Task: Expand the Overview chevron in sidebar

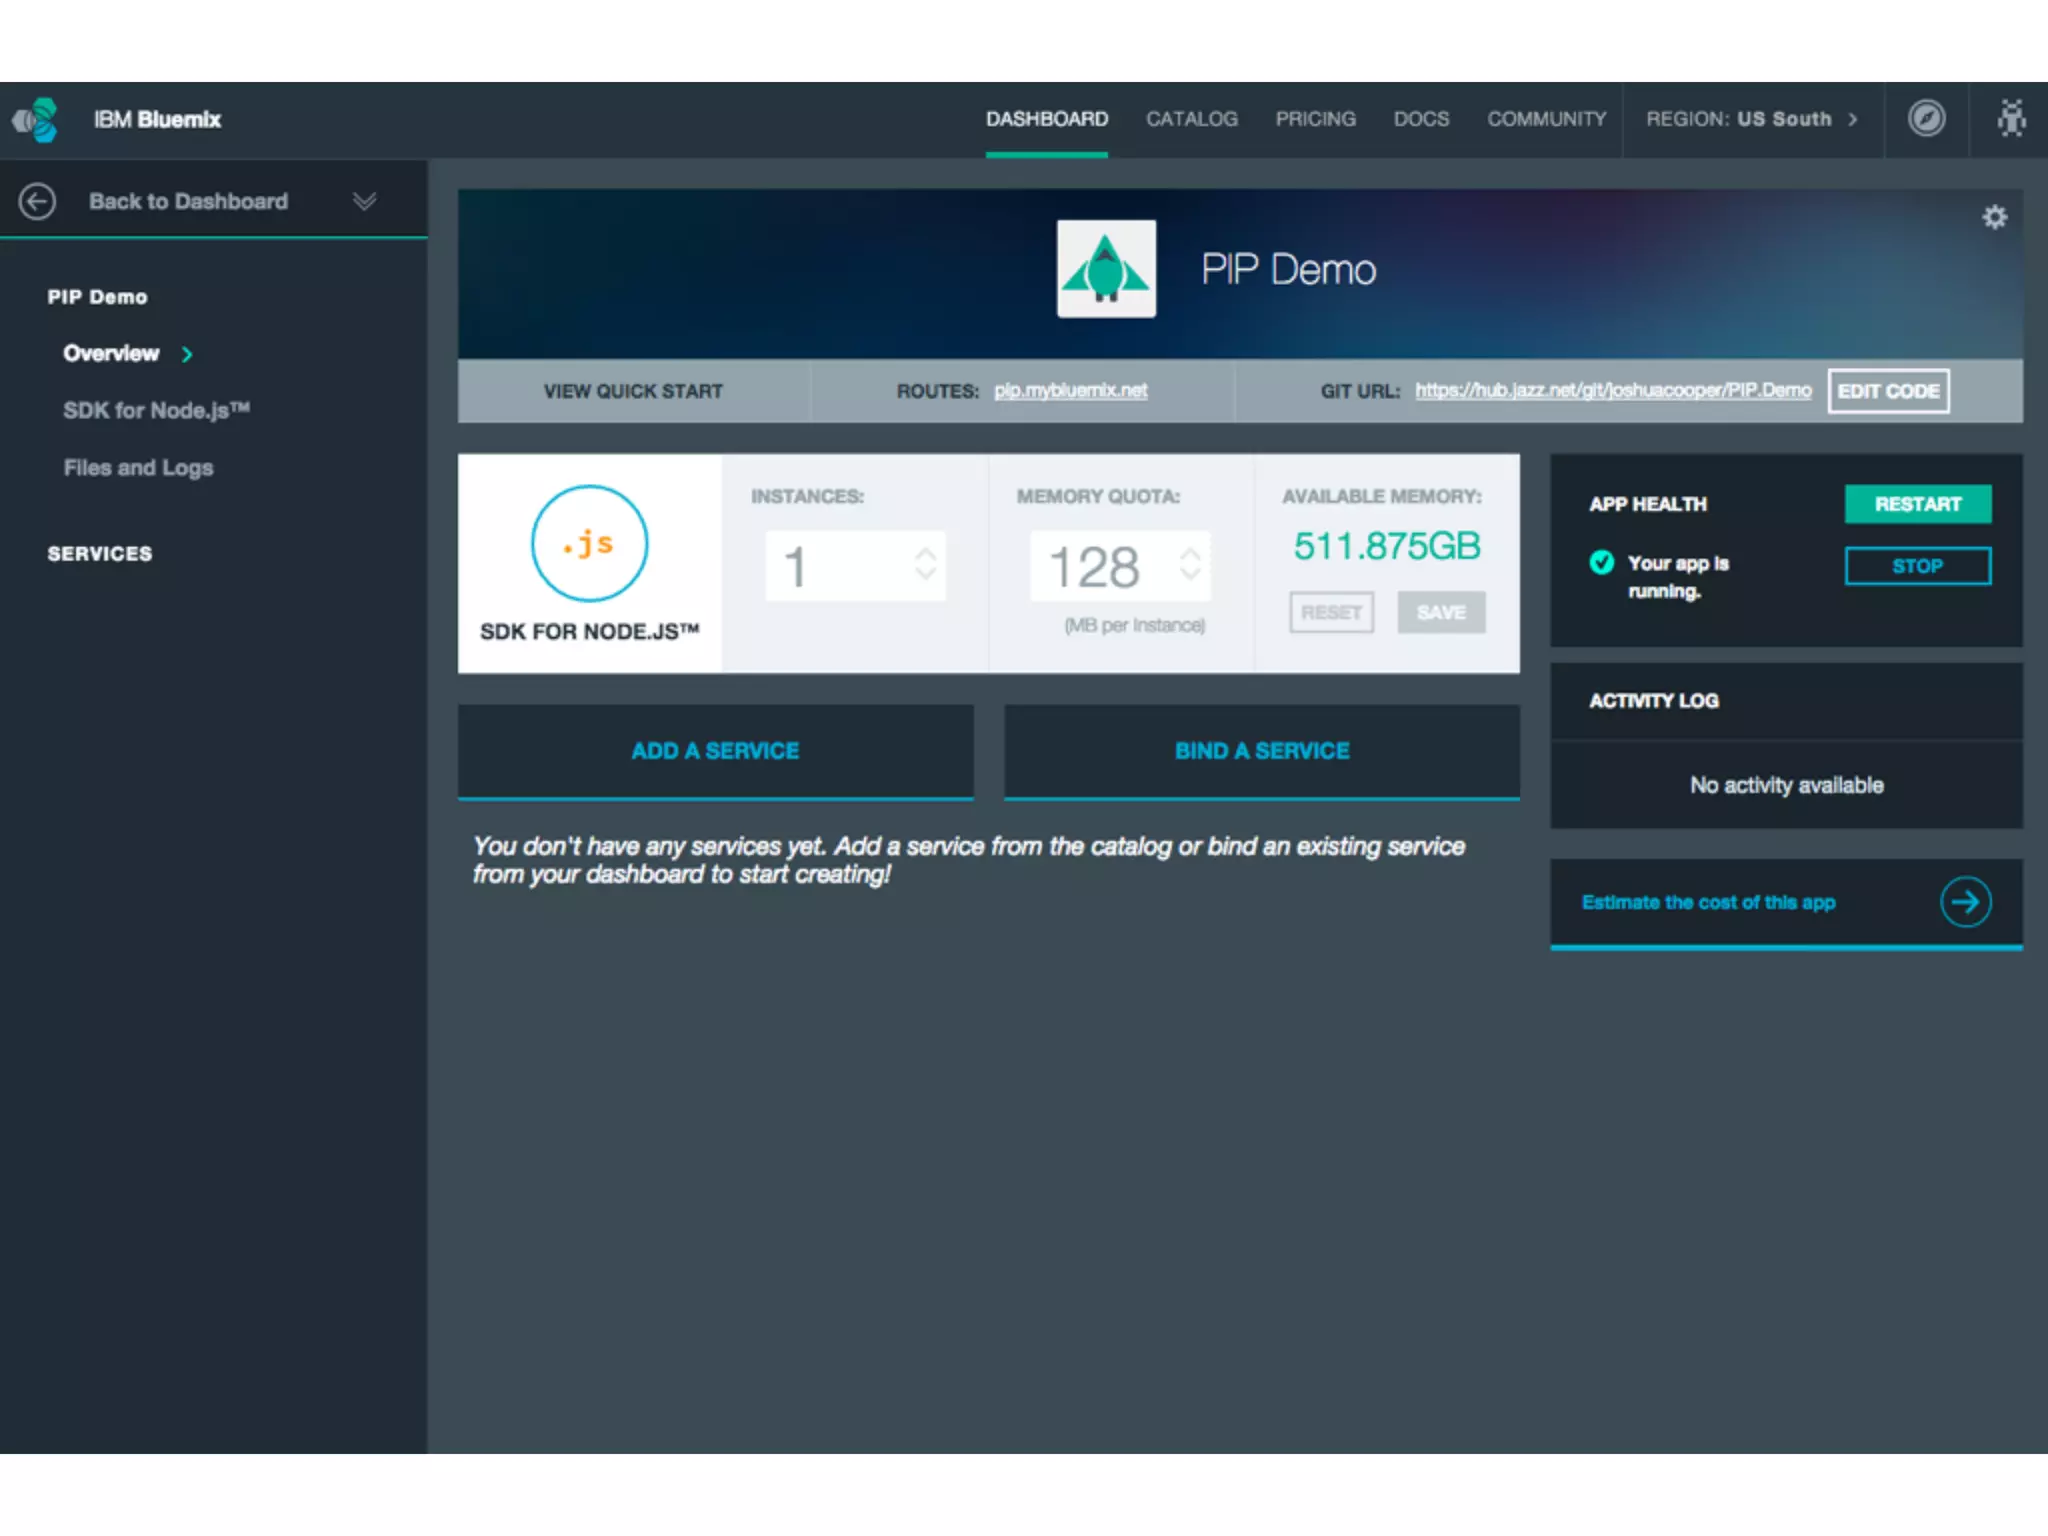Action: [187, 354]
